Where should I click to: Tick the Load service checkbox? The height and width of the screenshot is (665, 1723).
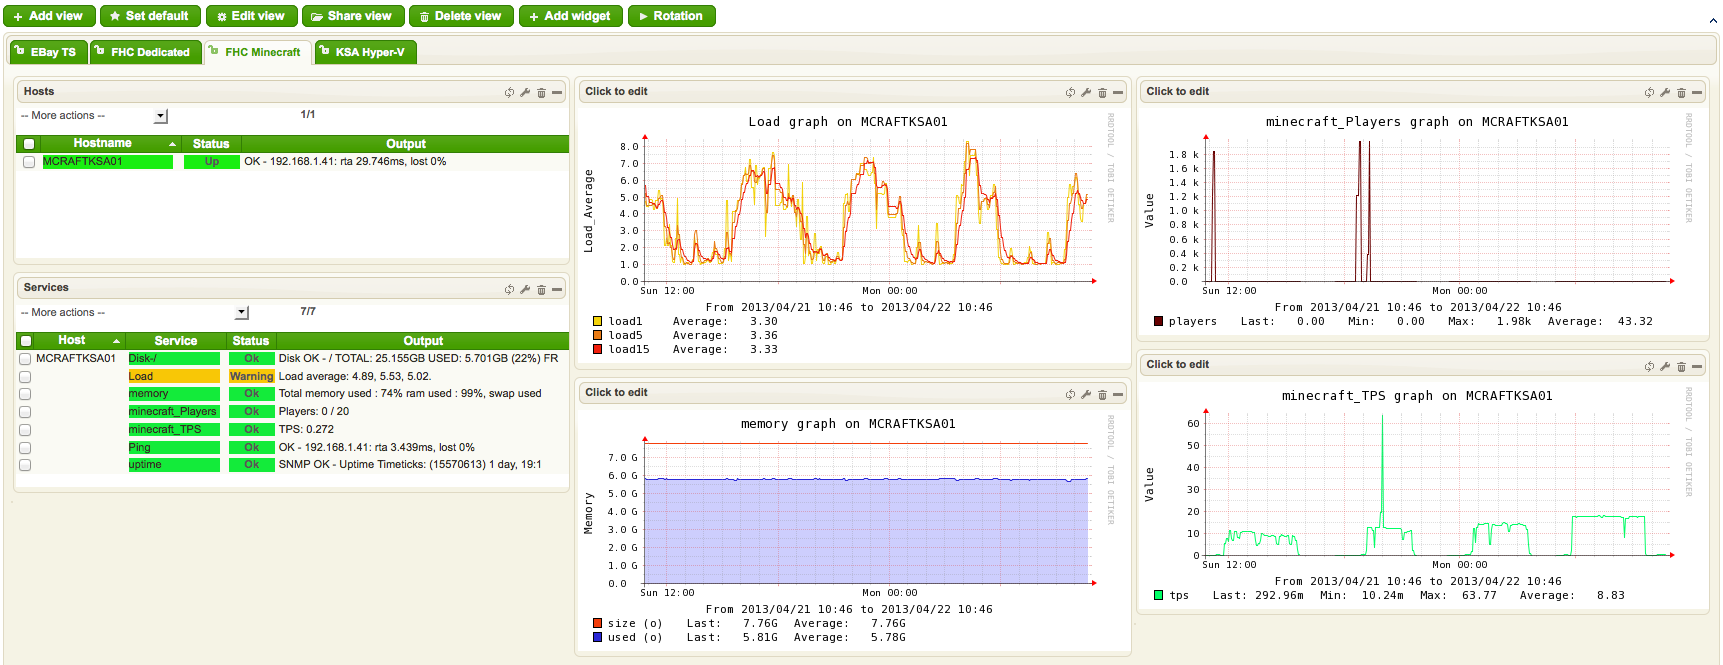coord(25,377)
